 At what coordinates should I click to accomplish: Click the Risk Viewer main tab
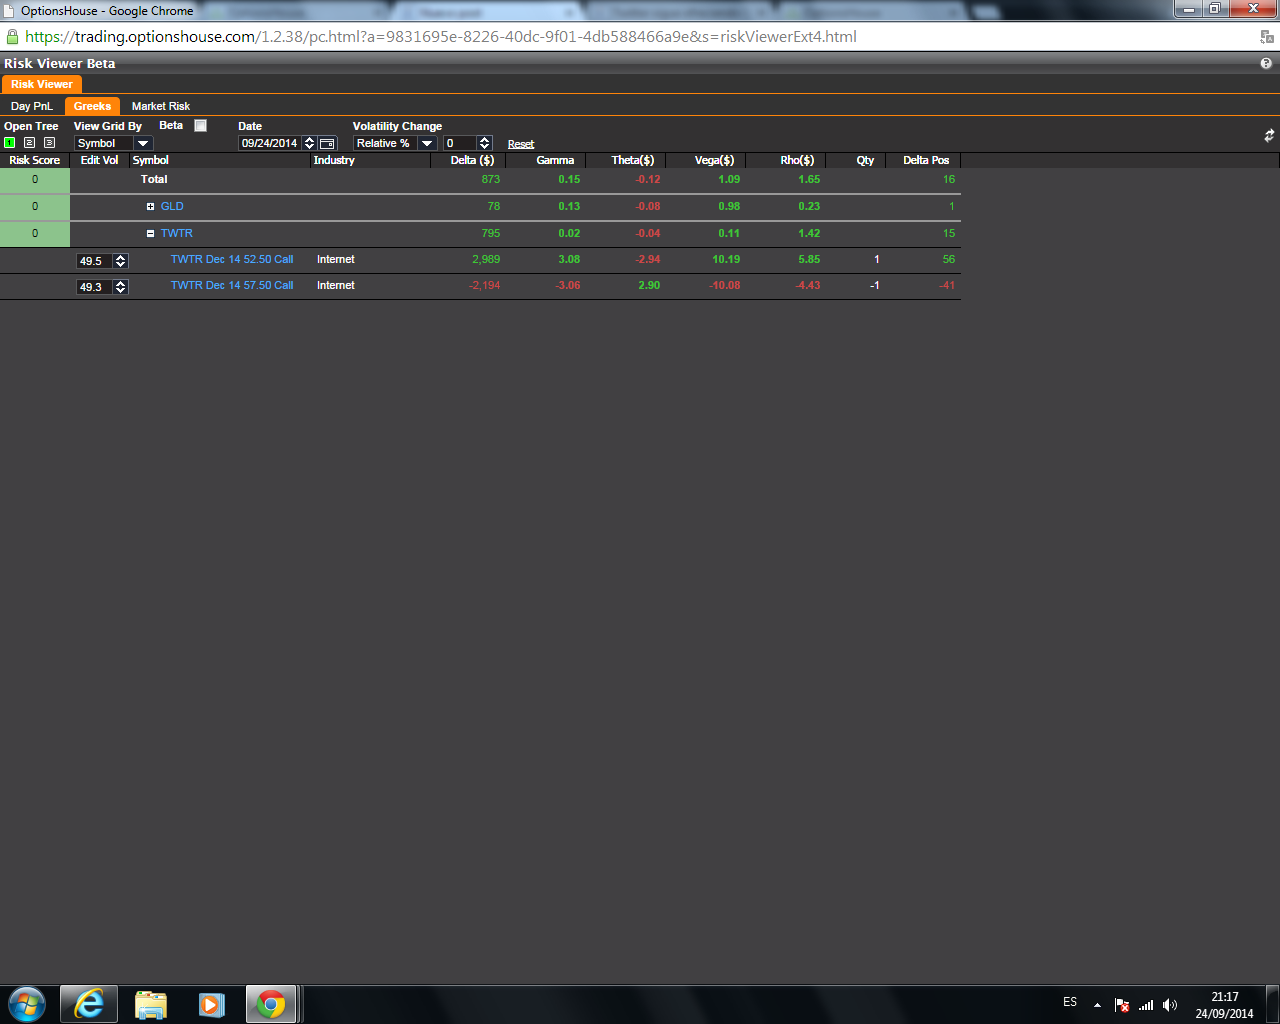[42, 84]
